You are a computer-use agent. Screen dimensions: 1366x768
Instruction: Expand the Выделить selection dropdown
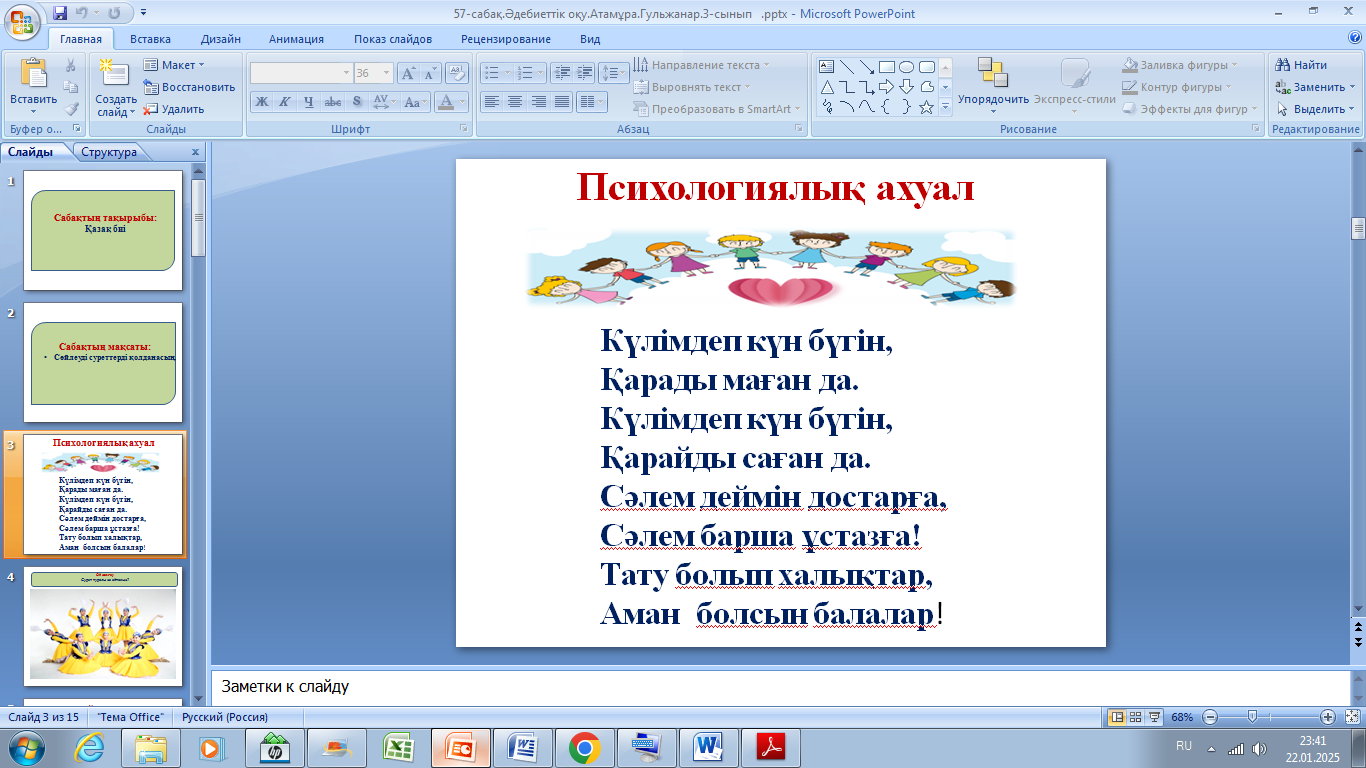point(1318,109)
